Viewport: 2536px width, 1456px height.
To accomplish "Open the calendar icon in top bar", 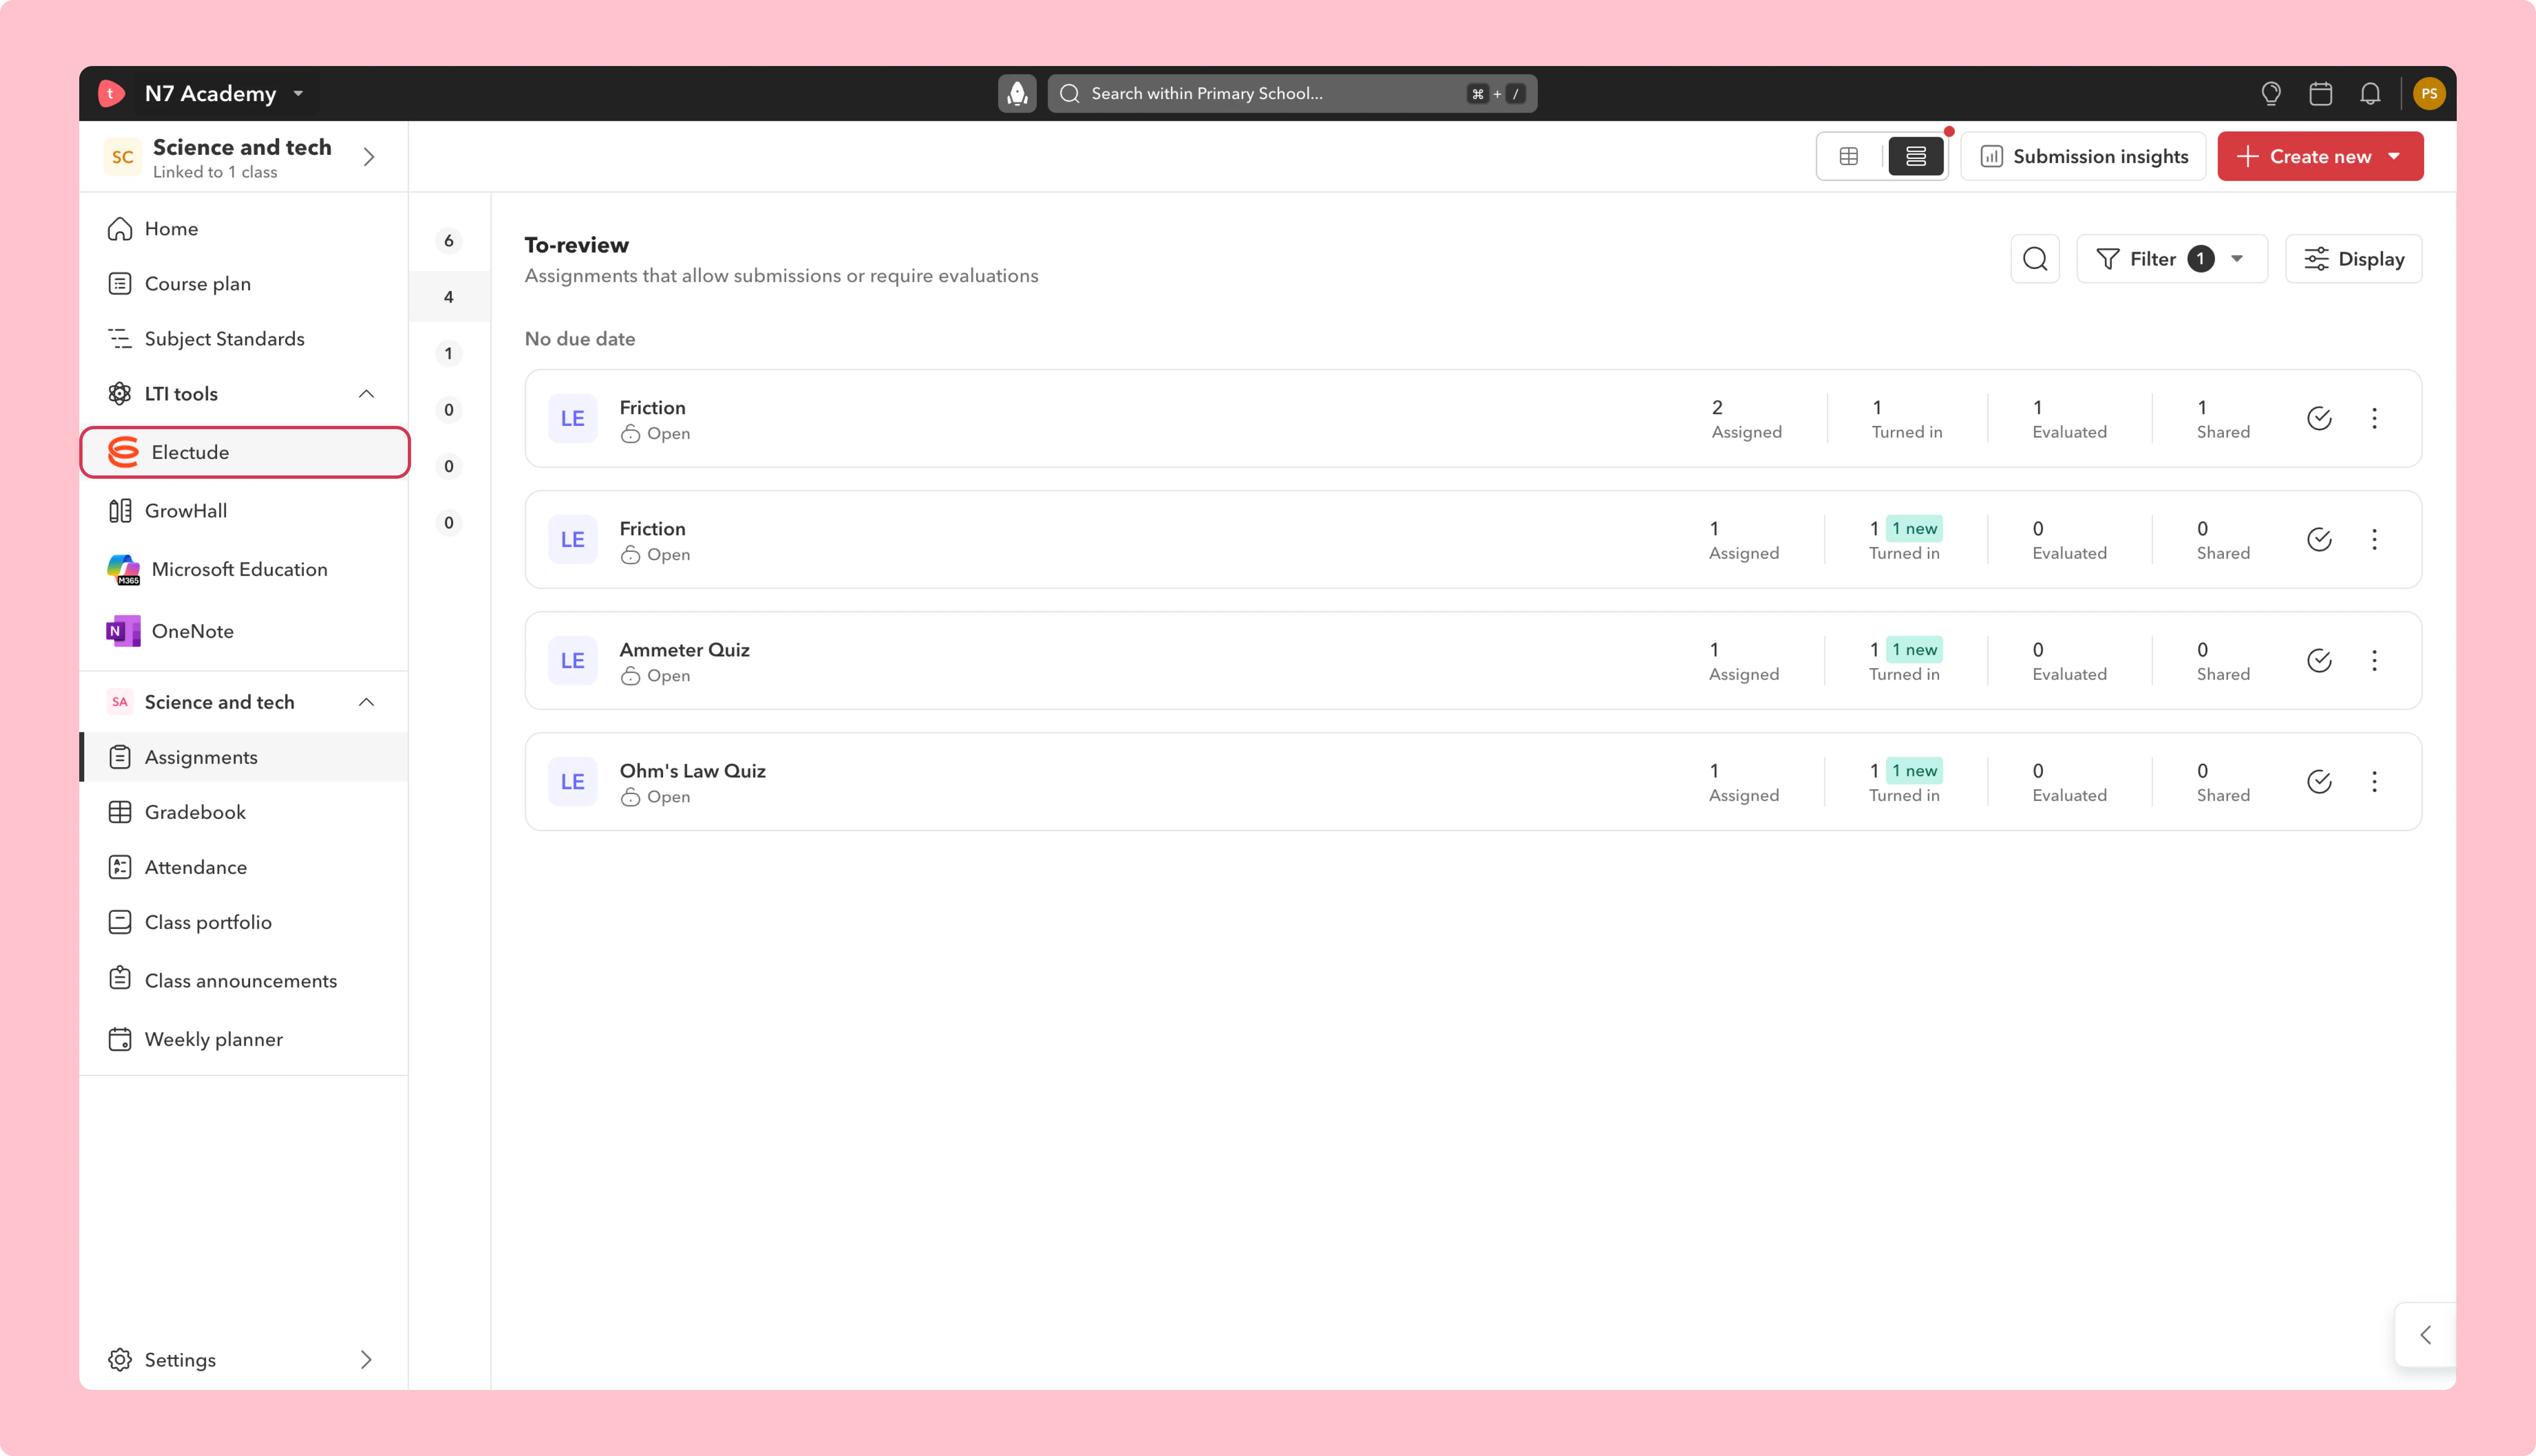I will (x=2320, y=93).
